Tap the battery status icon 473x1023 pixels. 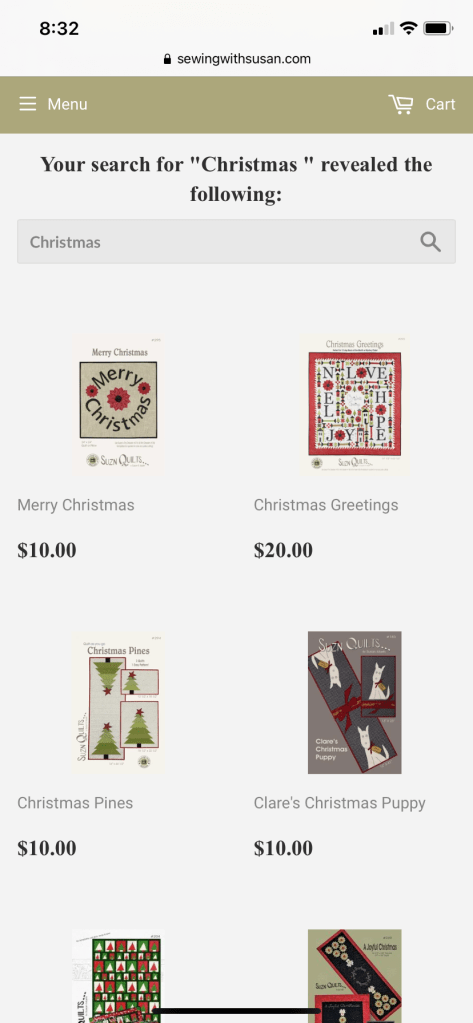(x=438, y=28)
